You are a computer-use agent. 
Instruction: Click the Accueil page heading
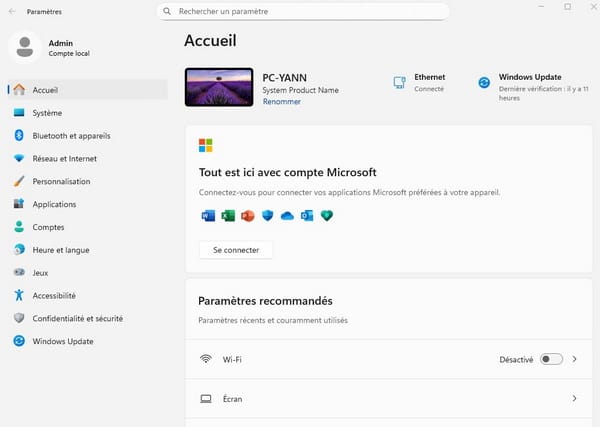(210, 41)
